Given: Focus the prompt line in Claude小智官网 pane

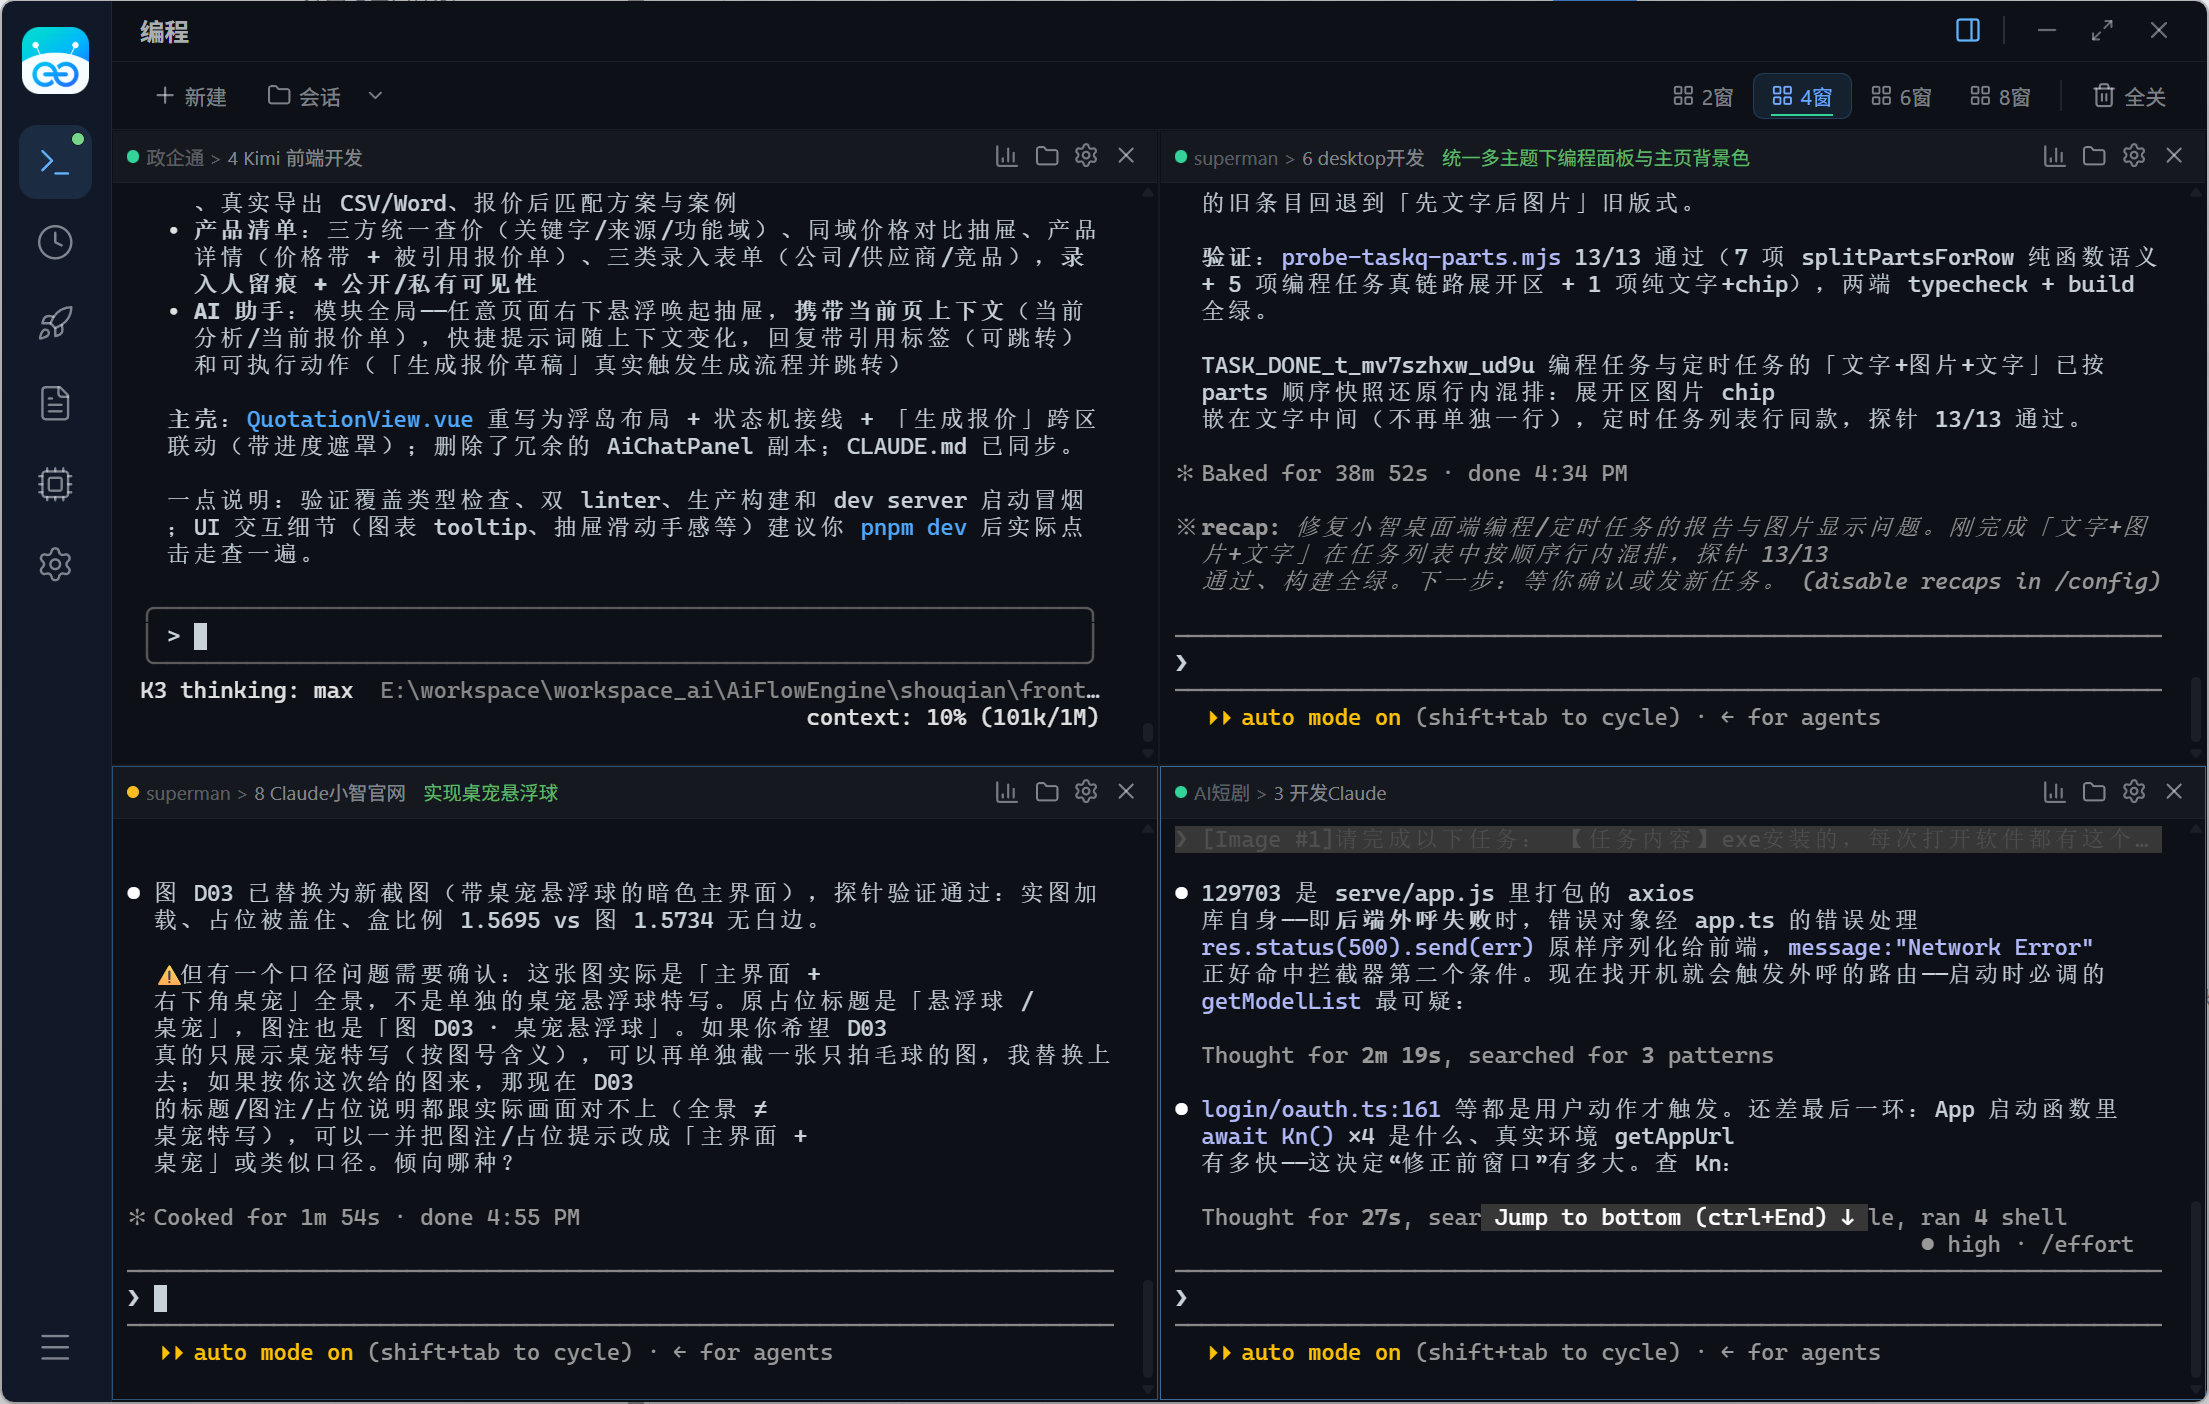Looking at the screenshot, I should point(620,1298).
